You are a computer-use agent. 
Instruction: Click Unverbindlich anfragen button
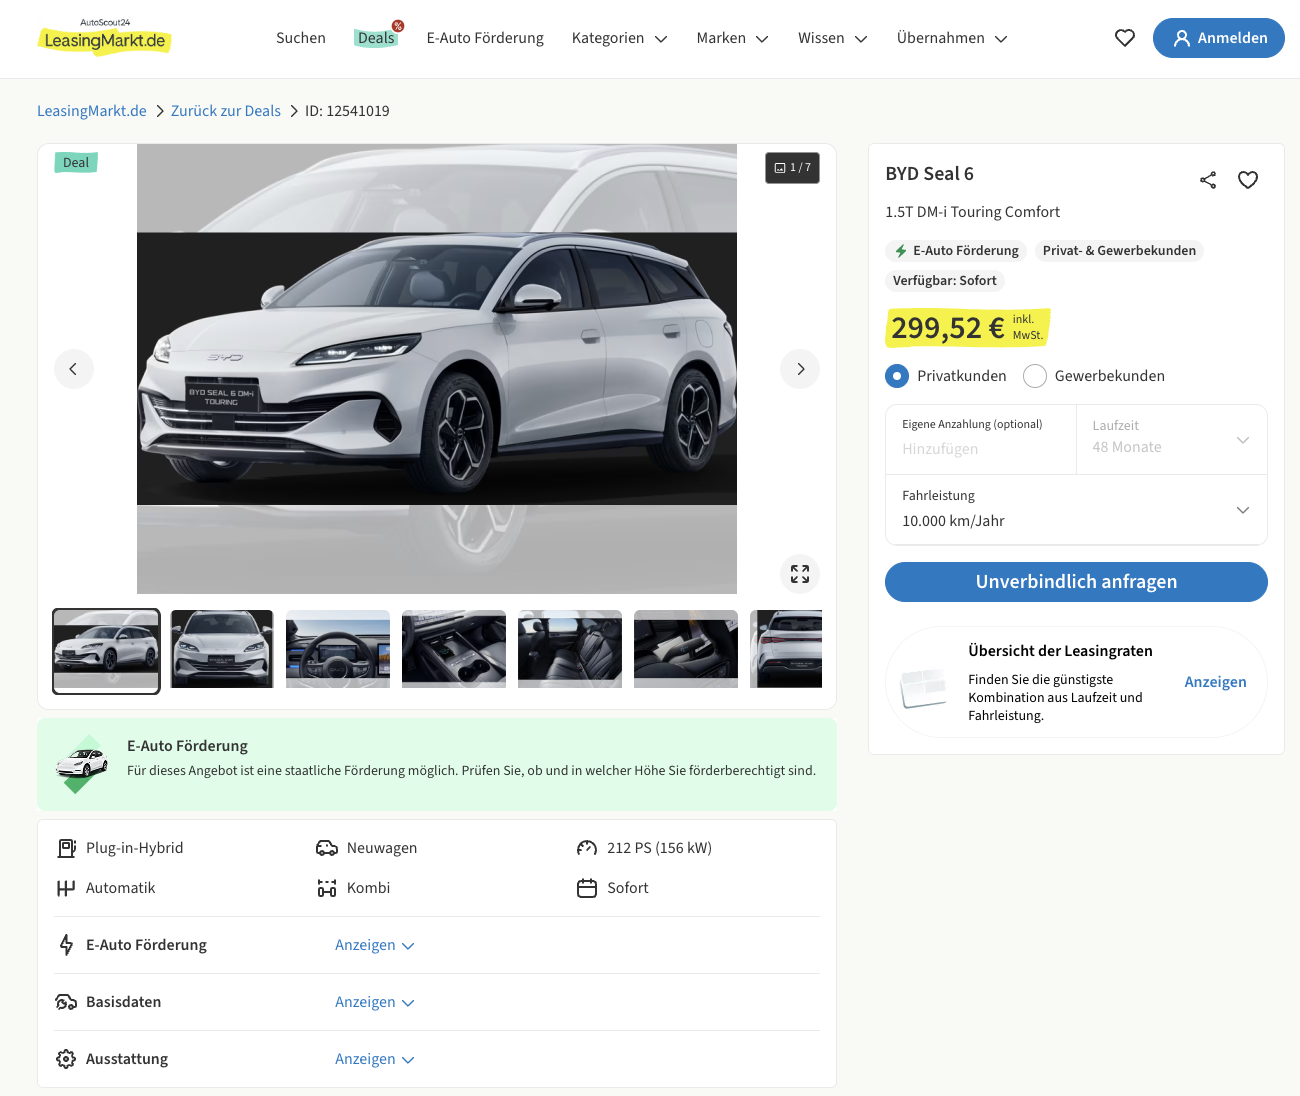pyautogui.click(x=1076, y=582)
